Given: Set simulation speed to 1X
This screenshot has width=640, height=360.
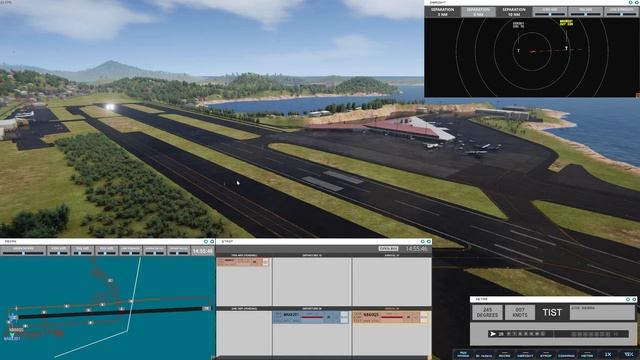Looking at the screenshot, I should point(608,355).
